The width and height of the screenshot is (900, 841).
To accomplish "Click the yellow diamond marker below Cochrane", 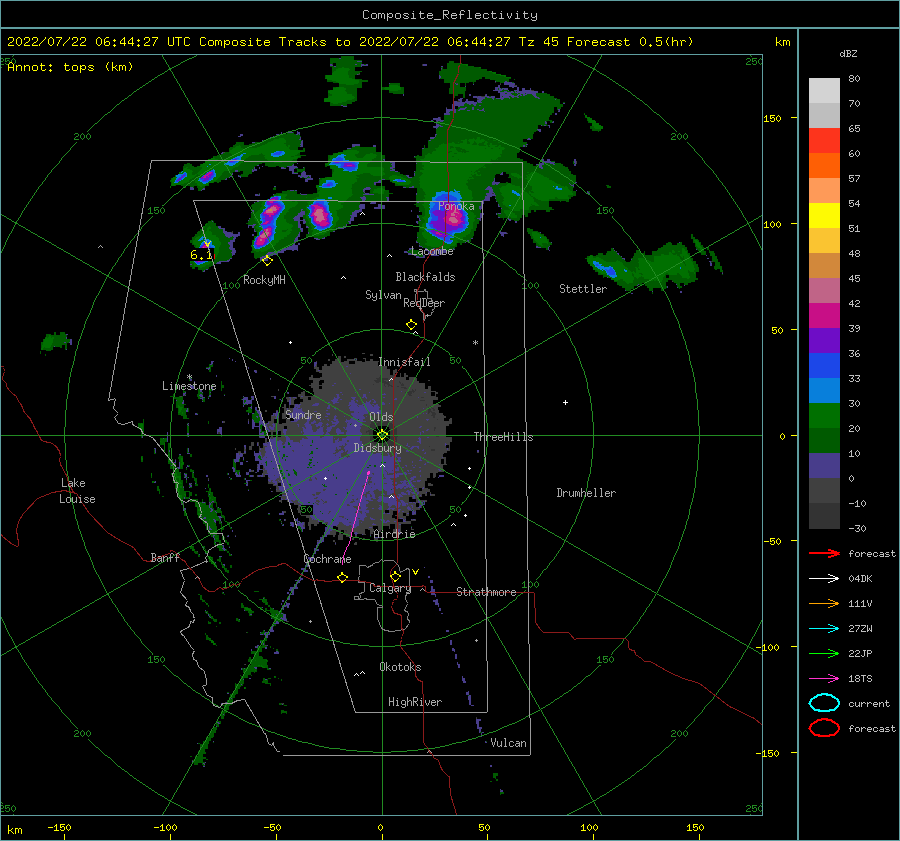I will click(342, 578).
